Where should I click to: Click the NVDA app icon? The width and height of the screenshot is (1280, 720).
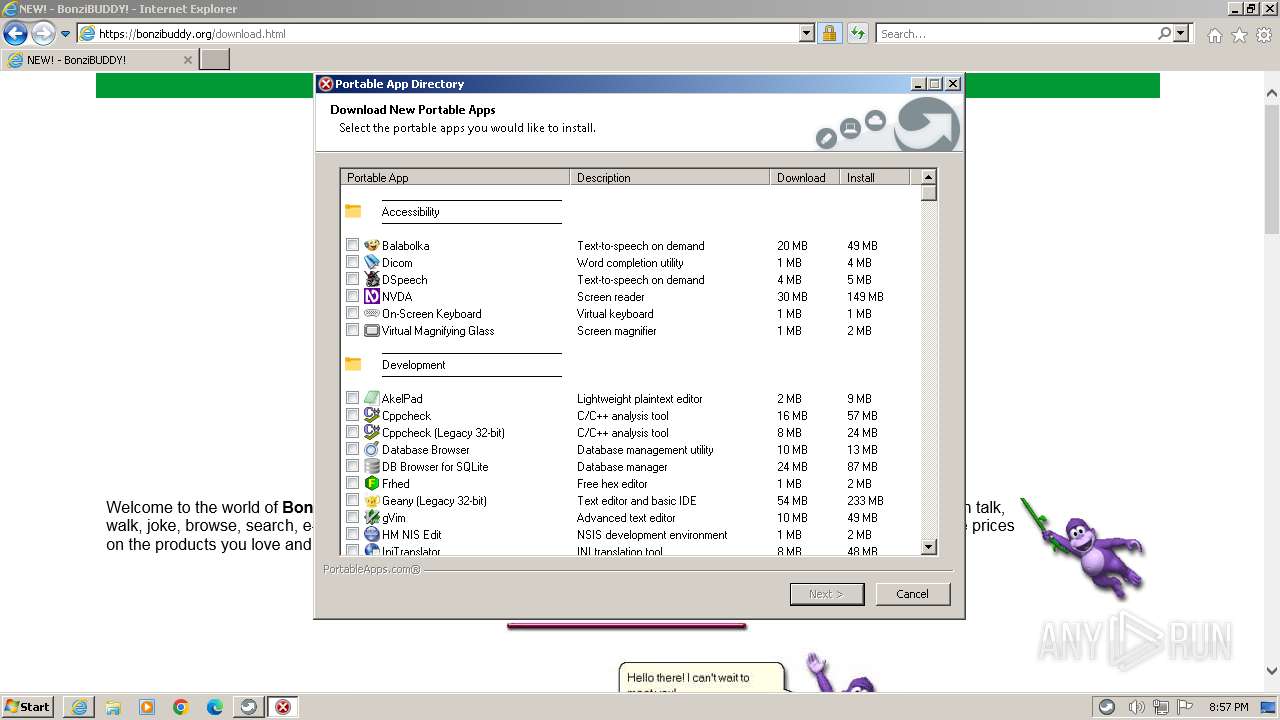pos(371,297)
